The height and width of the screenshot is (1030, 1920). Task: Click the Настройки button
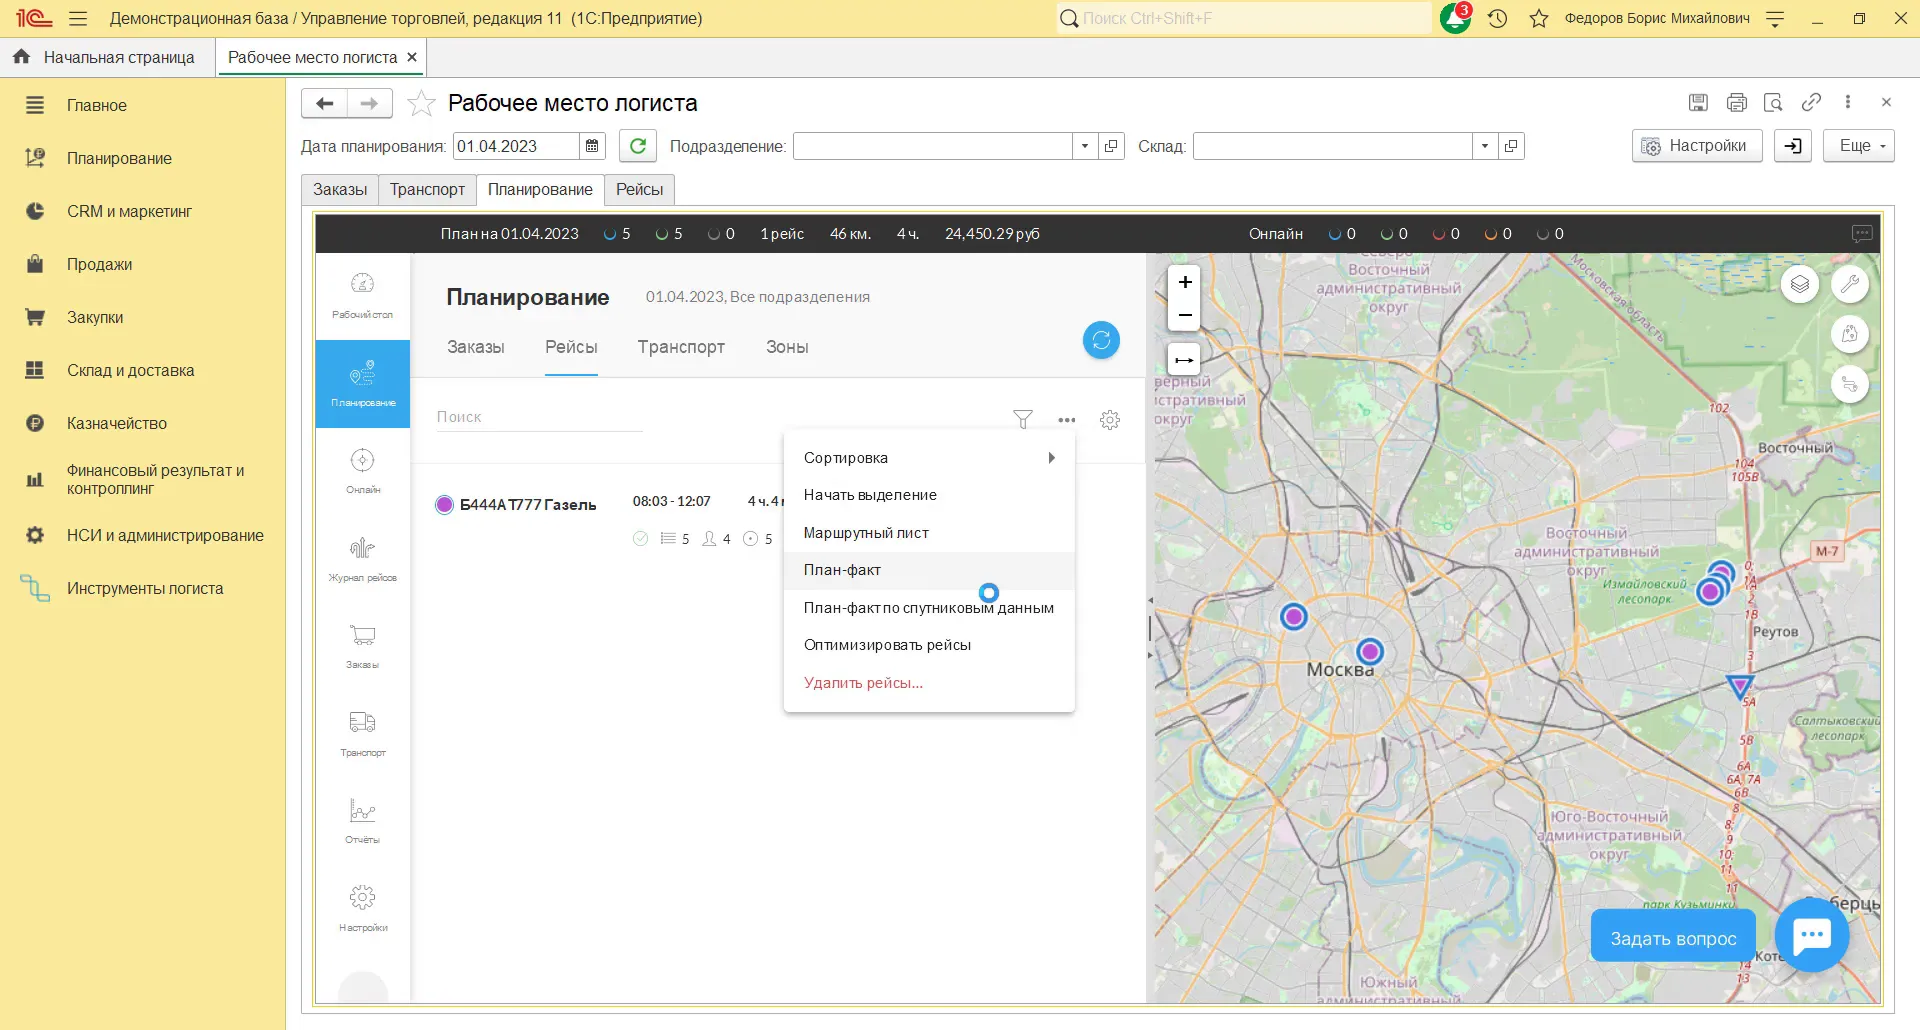(1697, 146)
